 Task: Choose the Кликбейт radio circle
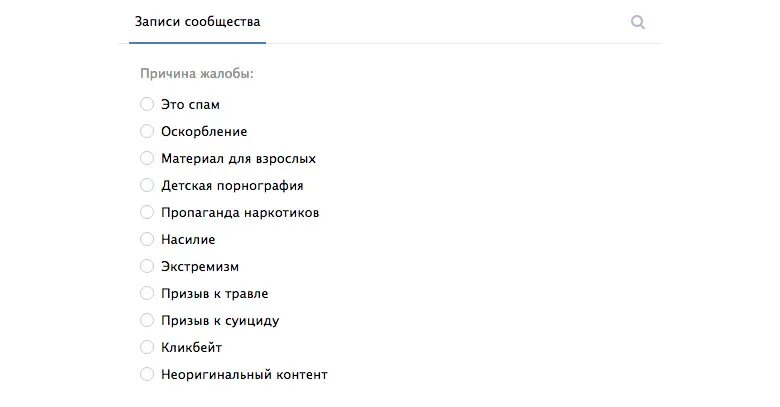click(x=147, y=347)
